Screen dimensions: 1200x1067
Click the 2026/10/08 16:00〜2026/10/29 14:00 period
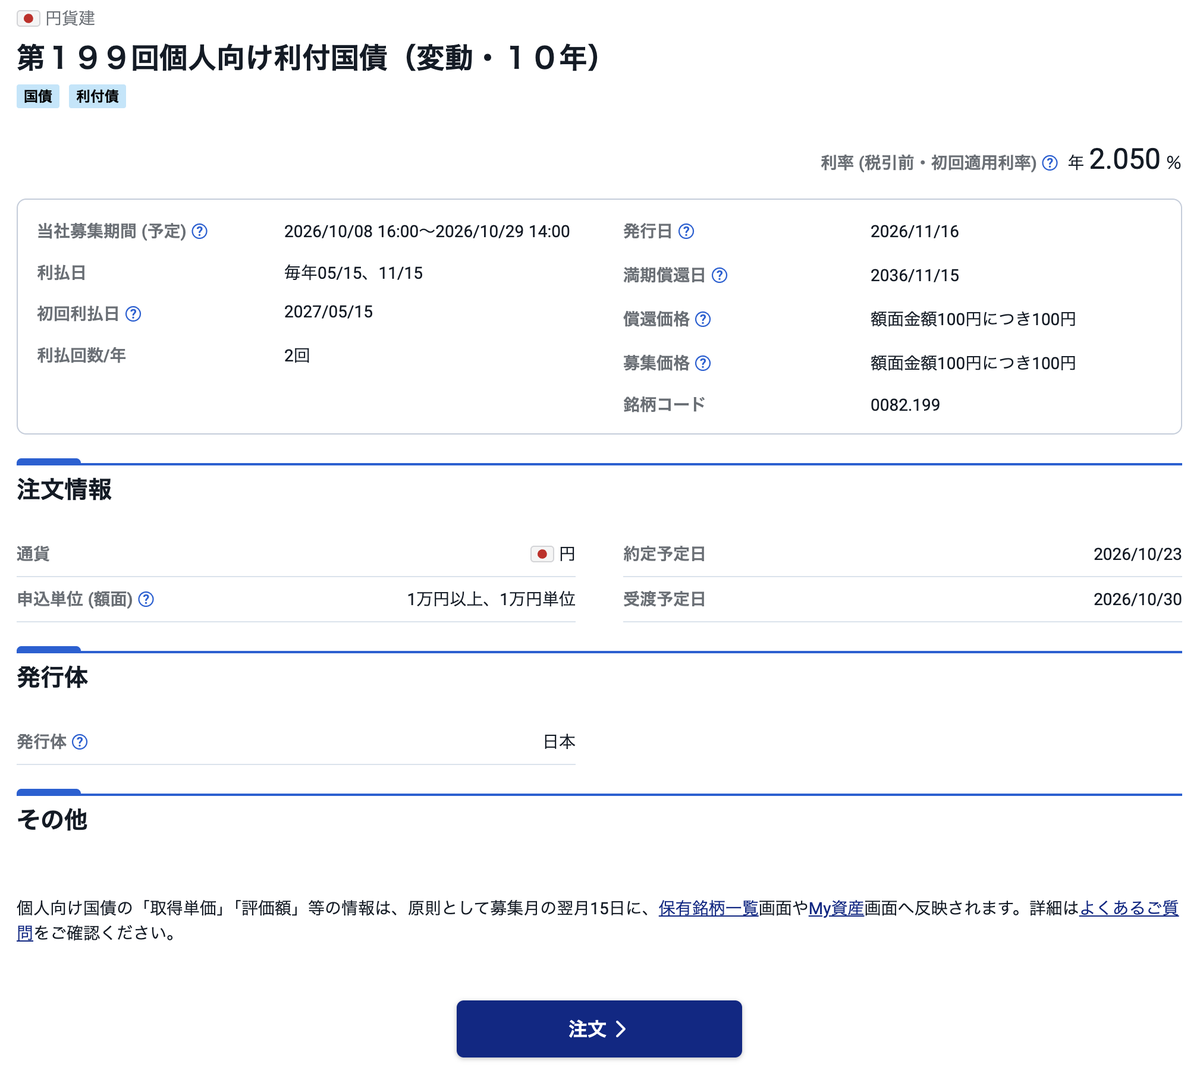[427, 231]
